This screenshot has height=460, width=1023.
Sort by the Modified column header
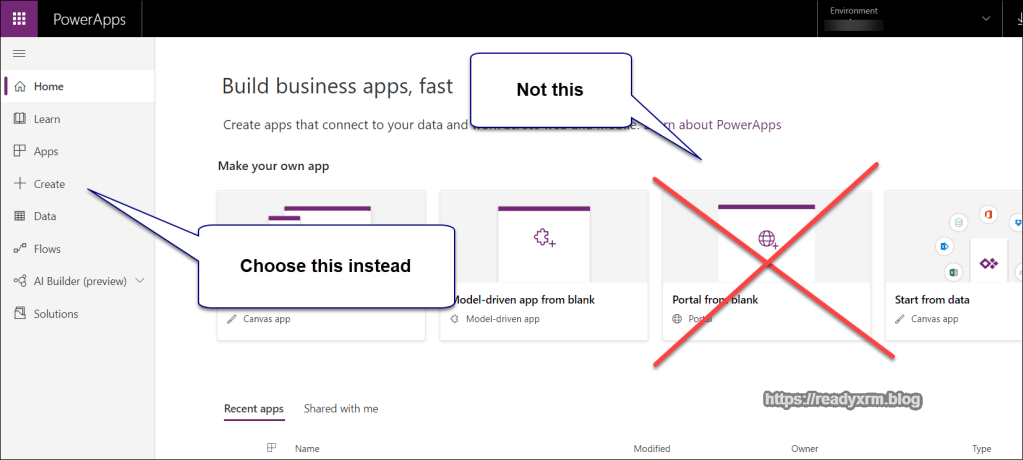[651, 449]
